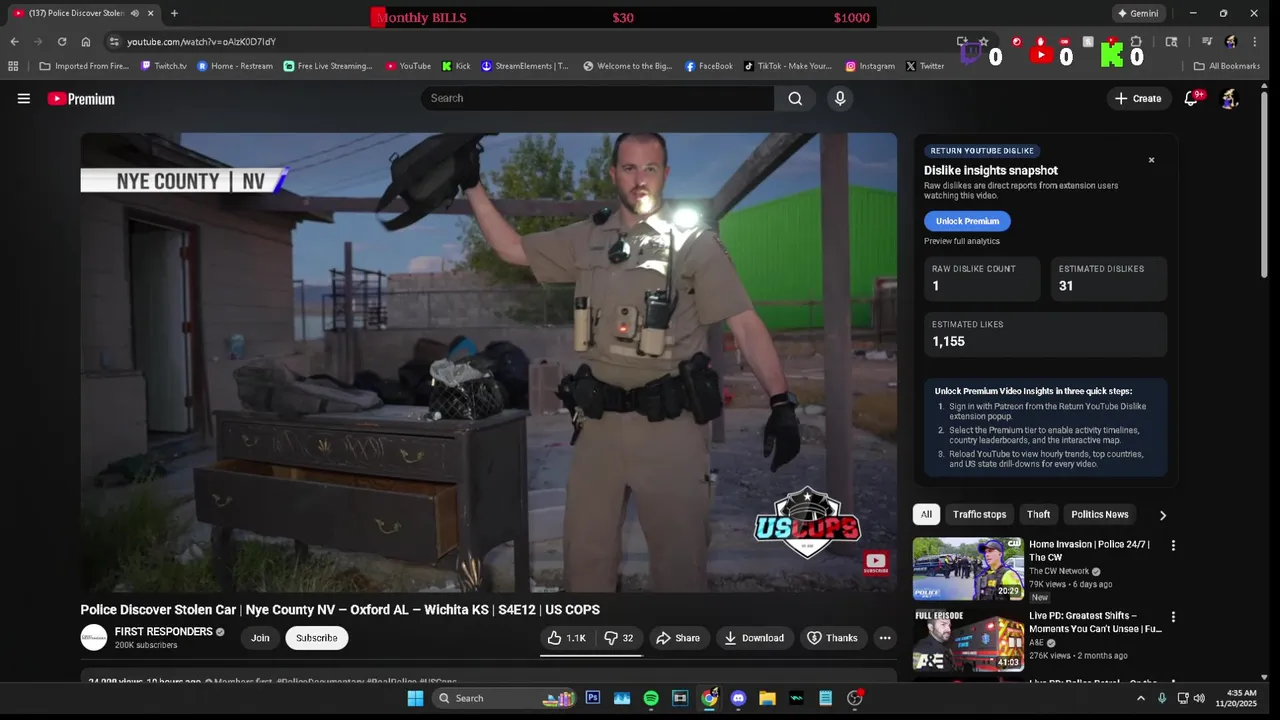This screenshot has height=720, width=1280.
Task: Send Thanks to the channel
Action: 833,638
